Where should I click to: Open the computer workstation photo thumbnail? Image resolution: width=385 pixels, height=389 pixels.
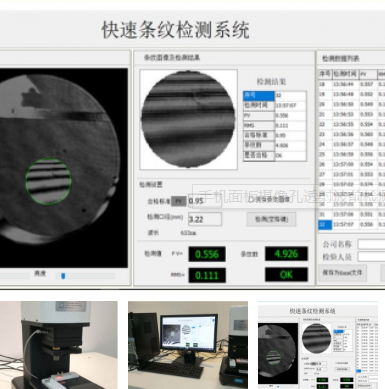point(188,345)
